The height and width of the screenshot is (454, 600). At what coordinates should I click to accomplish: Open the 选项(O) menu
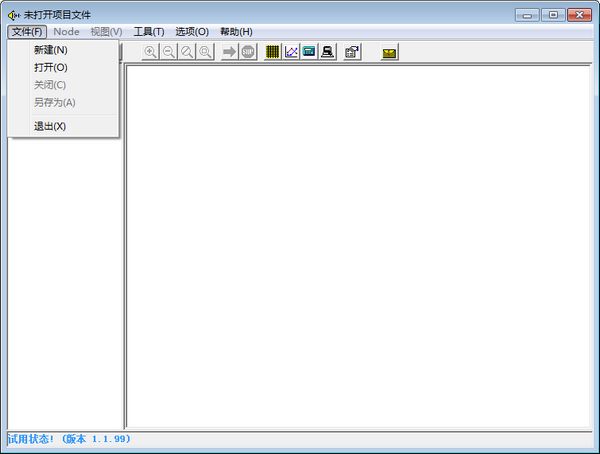pyautogui.click(x=191, y=32)
